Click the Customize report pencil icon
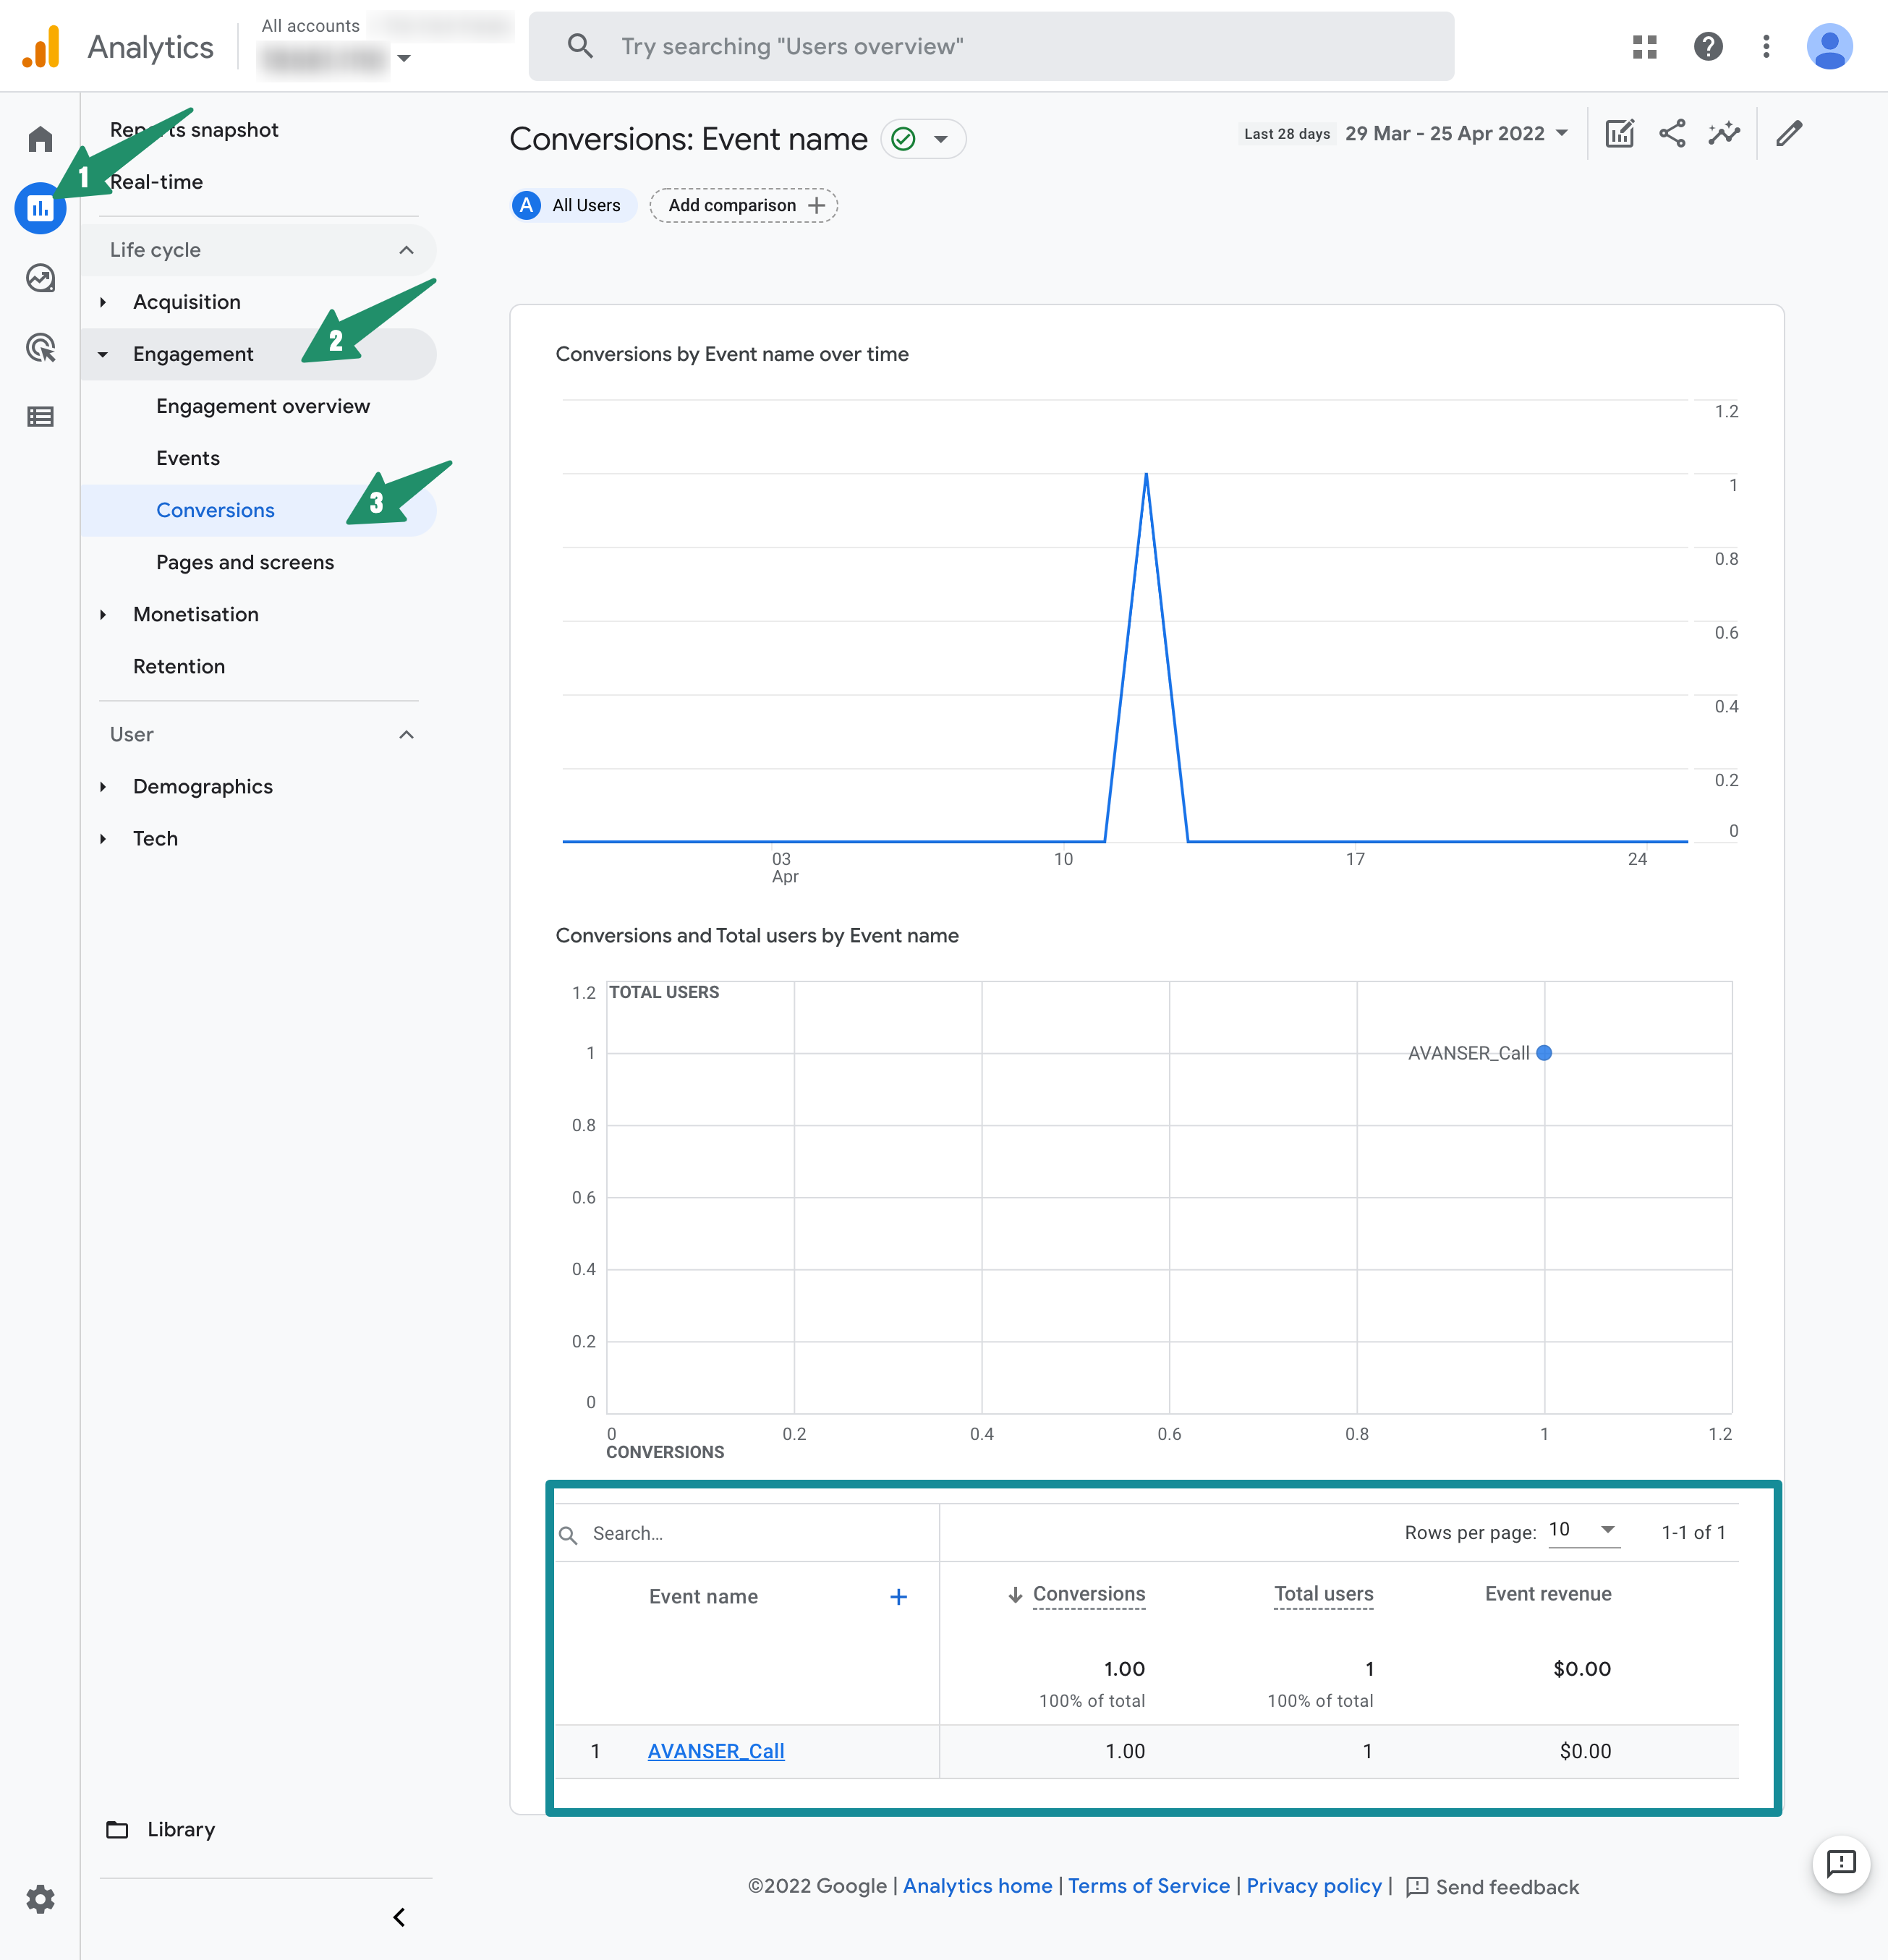1888x1960 pixels. (x=1789, y=134)
